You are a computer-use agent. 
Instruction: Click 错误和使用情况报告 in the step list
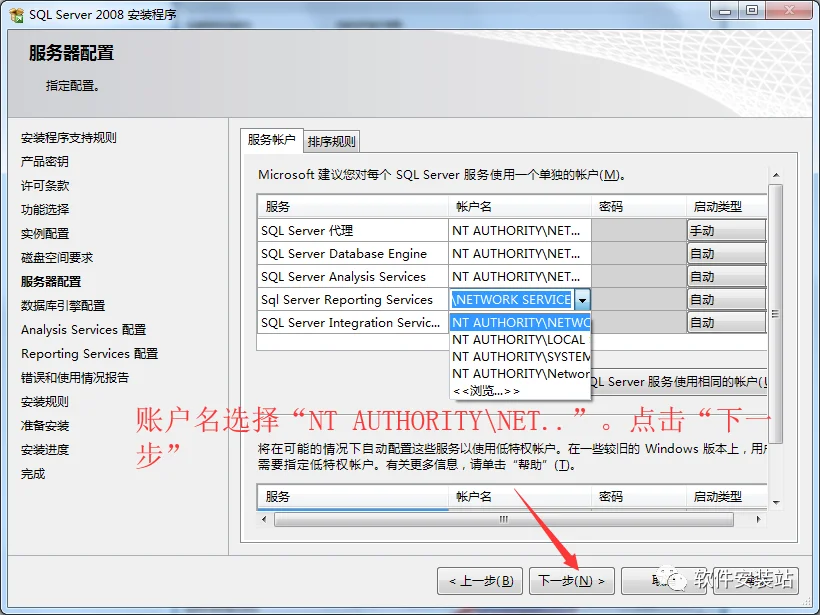(x=75, y=378)
